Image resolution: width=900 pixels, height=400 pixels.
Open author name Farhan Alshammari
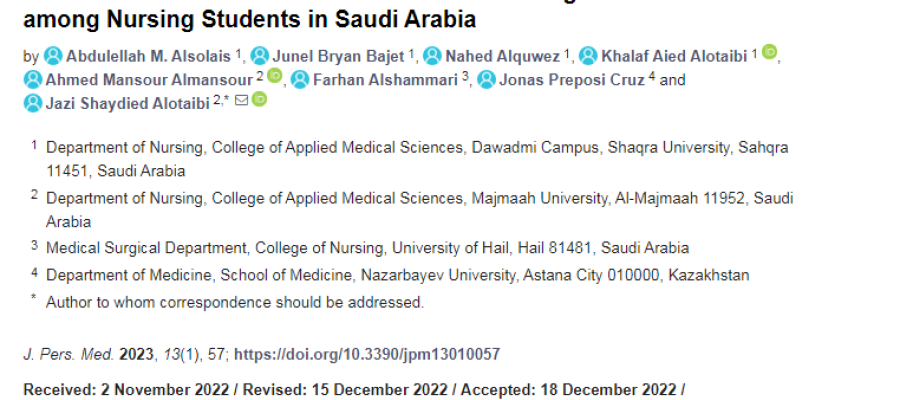coord(385,80)
